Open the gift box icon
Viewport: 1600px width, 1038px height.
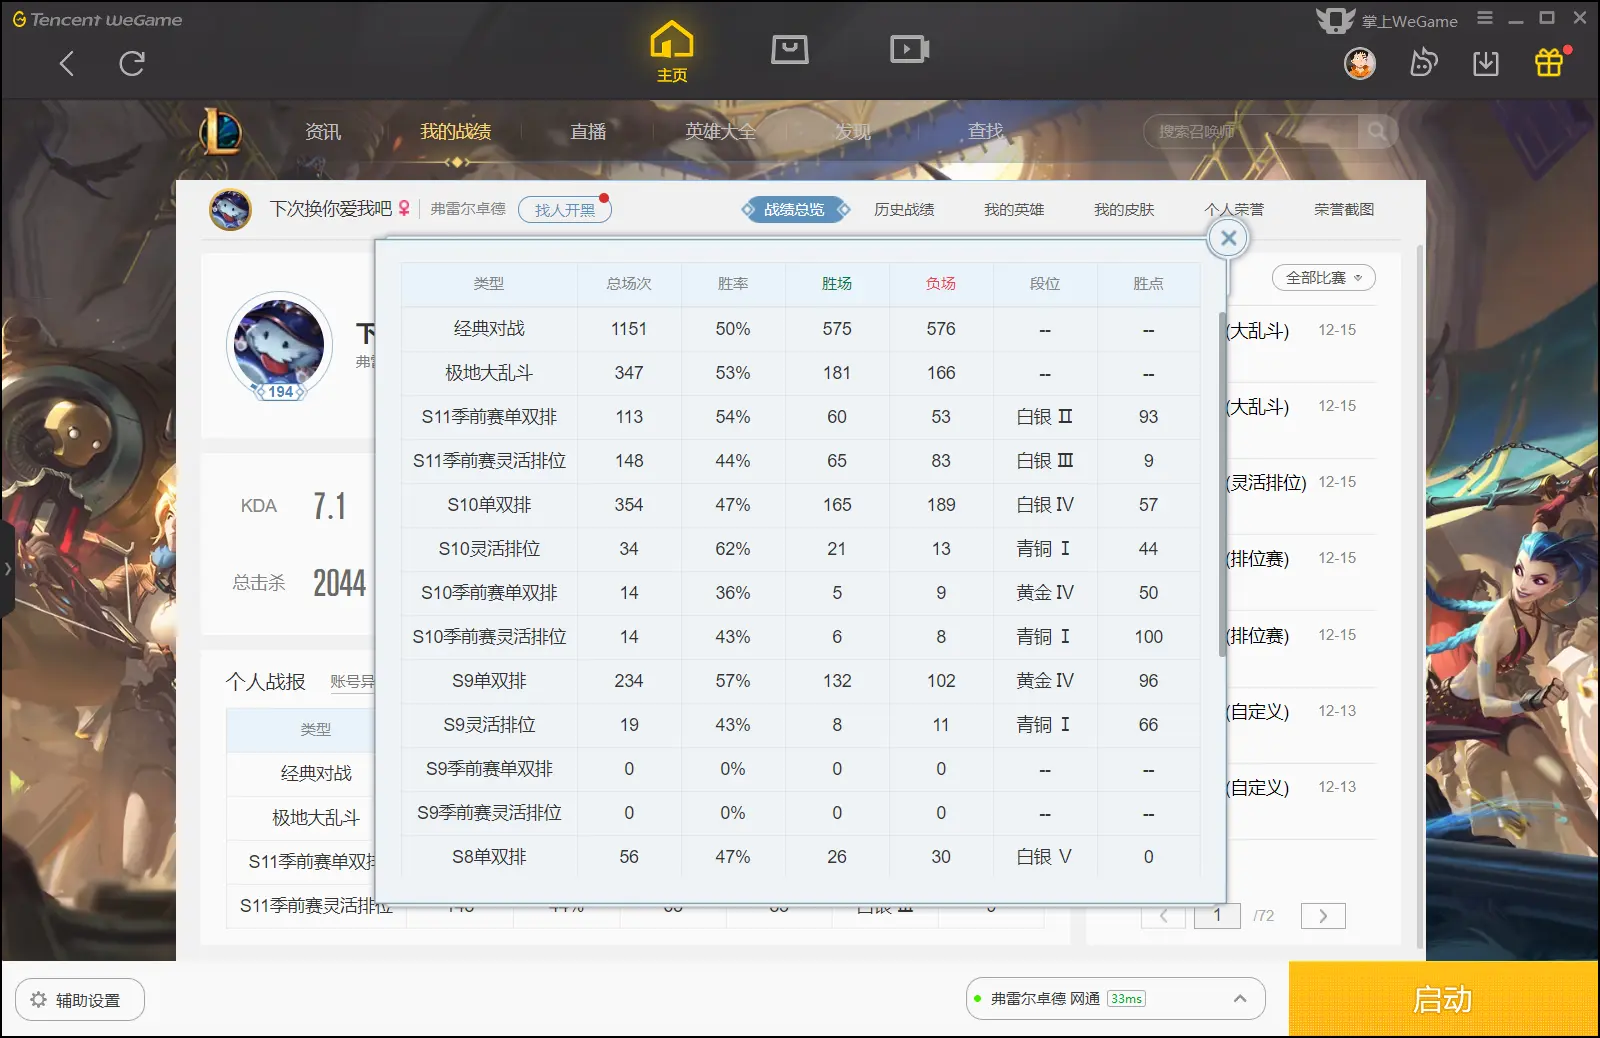point(1549,63)
